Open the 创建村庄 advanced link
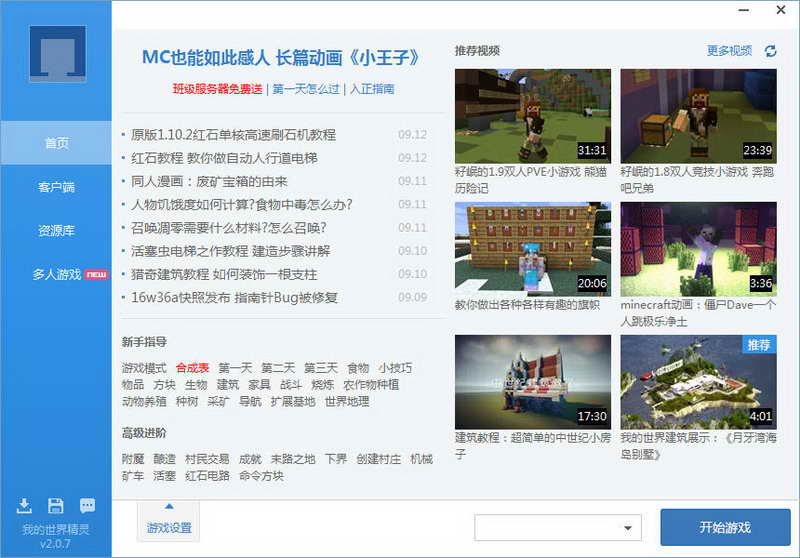This screenshot has height=558, width=800. pyautogui.click(x=379, y=459)
